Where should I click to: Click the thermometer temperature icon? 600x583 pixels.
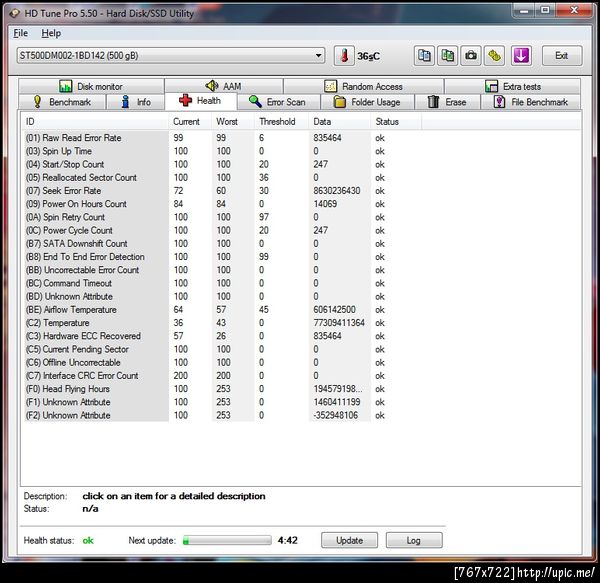[344, 56]
